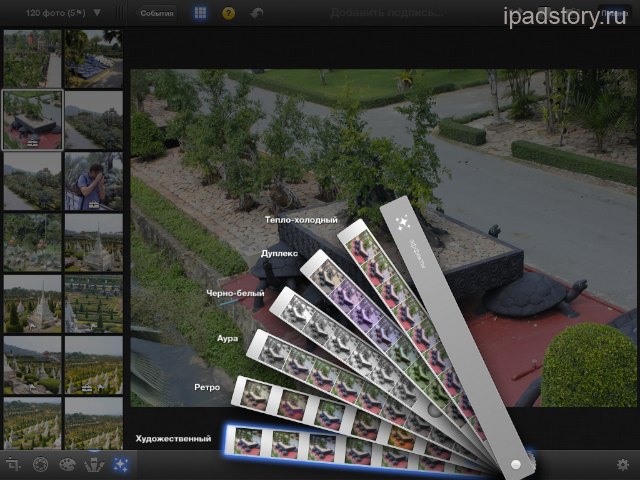Open the yellow Help icon
The height and width of the screenshot is (480, 640).
229,13
